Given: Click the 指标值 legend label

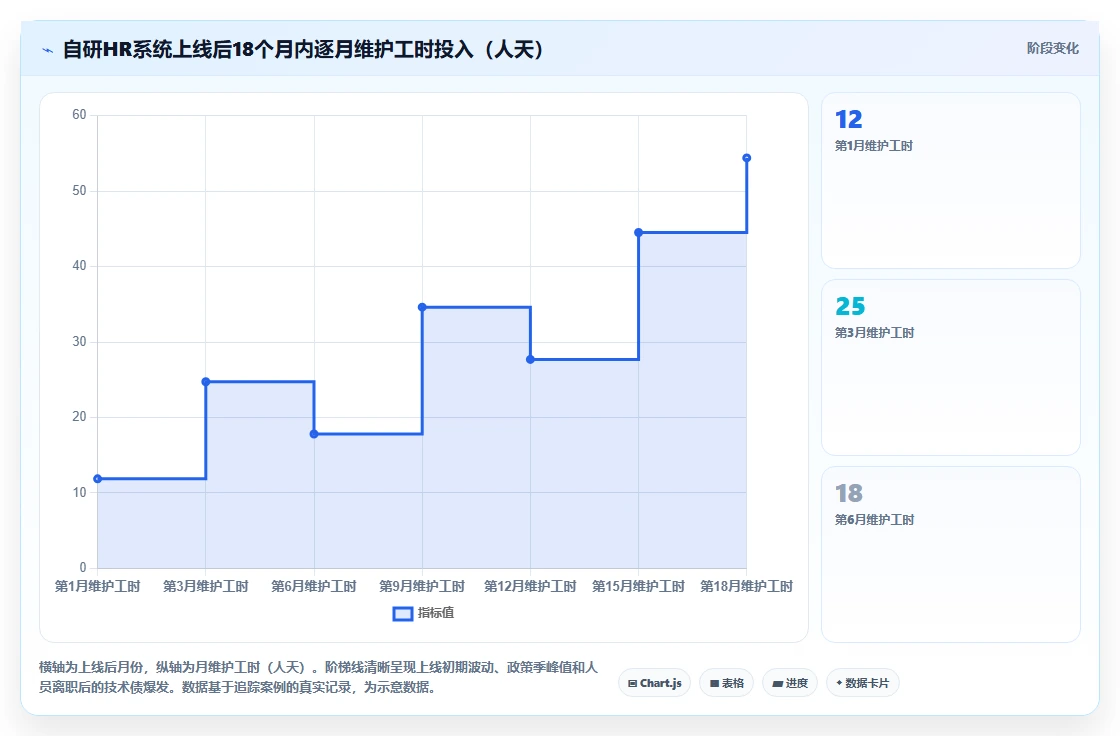Looking at the screenshot, I should pyautogui.click(x=436, y=613).
